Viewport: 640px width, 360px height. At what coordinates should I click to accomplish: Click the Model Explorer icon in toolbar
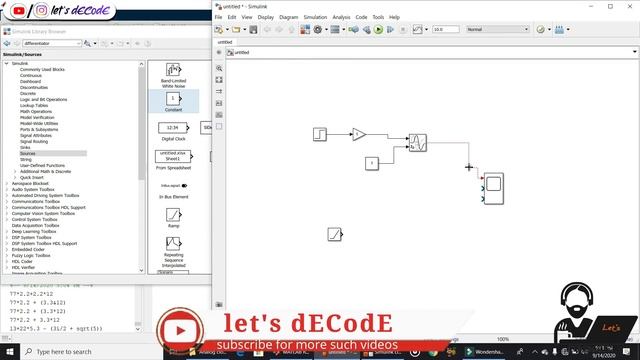pyautogui.click(x=335, y=29)
